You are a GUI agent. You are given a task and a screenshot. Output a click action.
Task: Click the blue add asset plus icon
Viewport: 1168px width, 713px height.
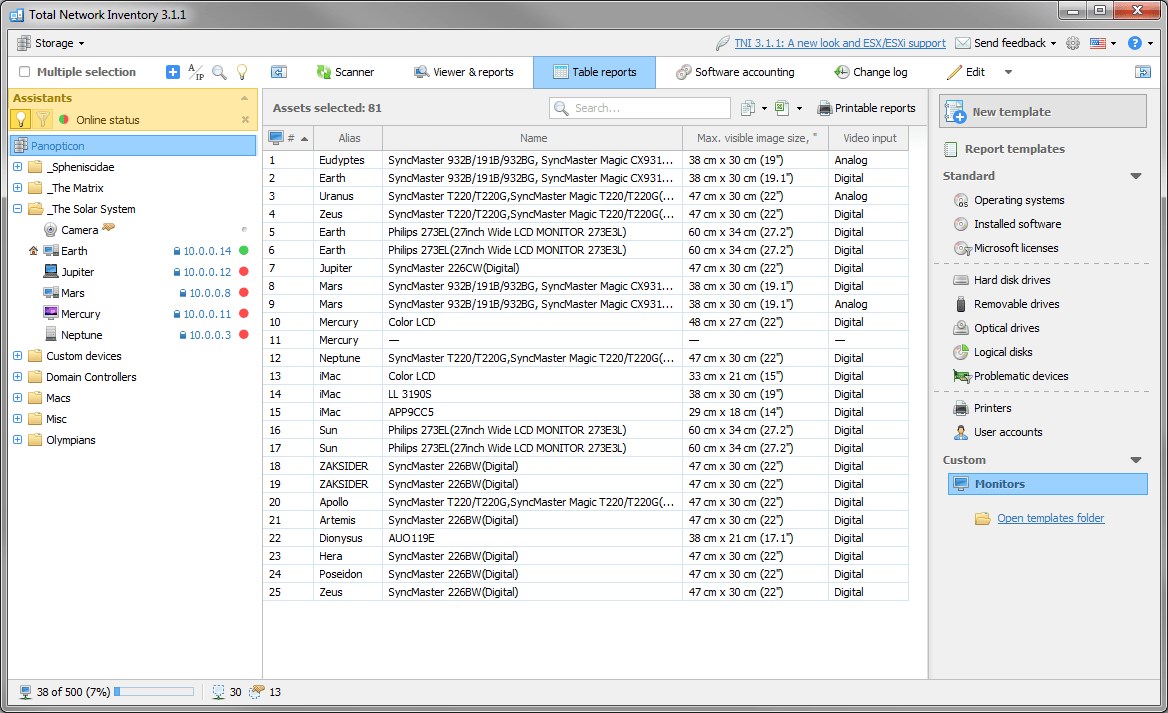coord(173,72)
